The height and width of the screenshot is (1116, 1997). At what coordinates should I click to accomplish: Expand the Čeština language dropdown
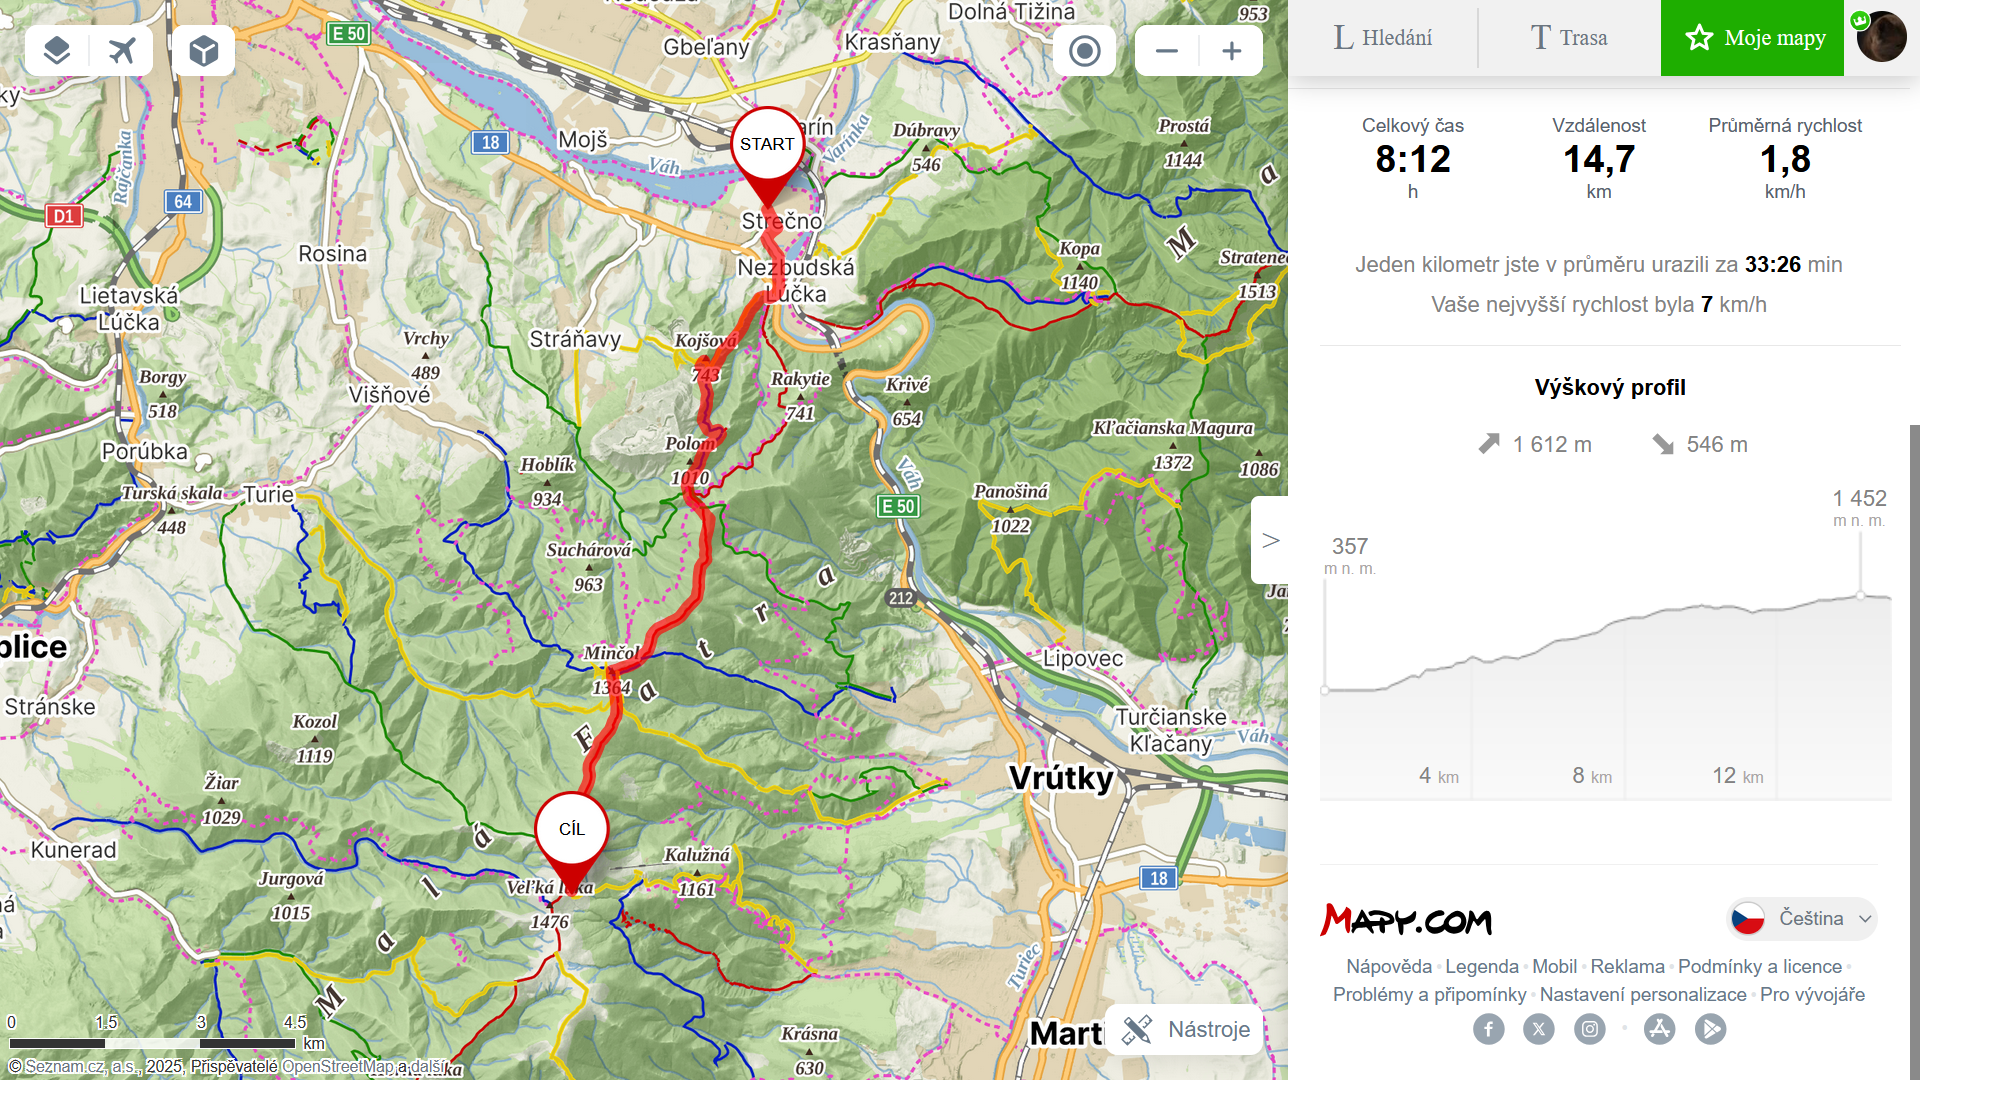click(x=1802, y=918)
